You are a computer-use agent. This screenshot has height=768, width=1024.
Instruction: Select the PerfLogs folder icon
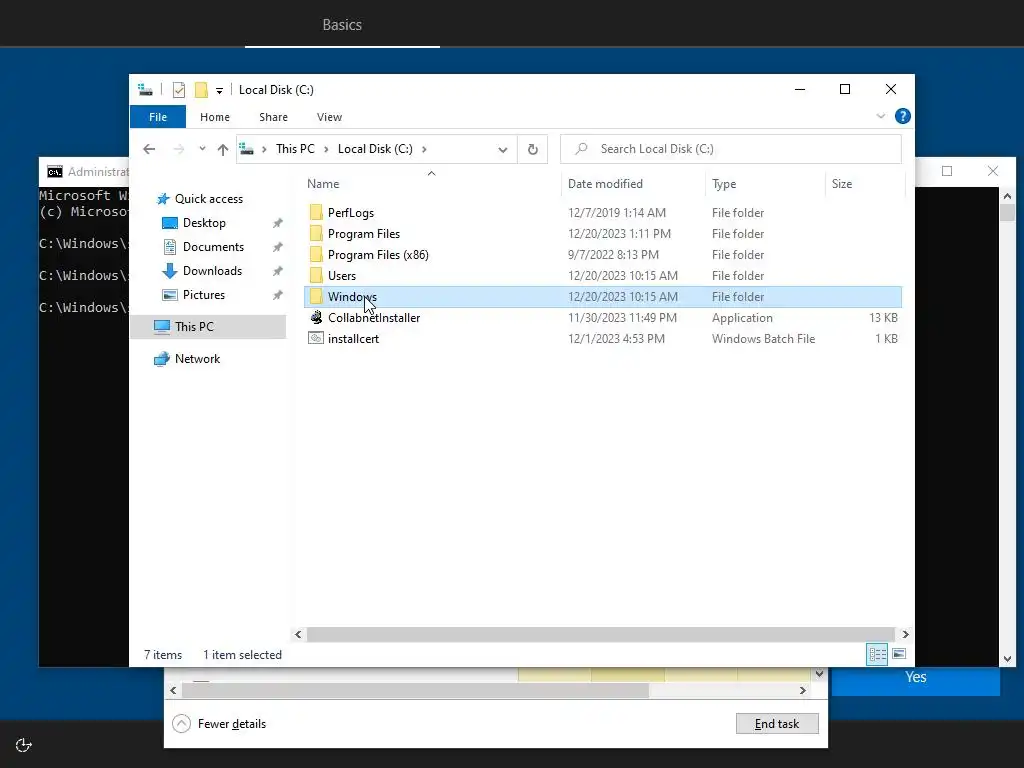316,212
